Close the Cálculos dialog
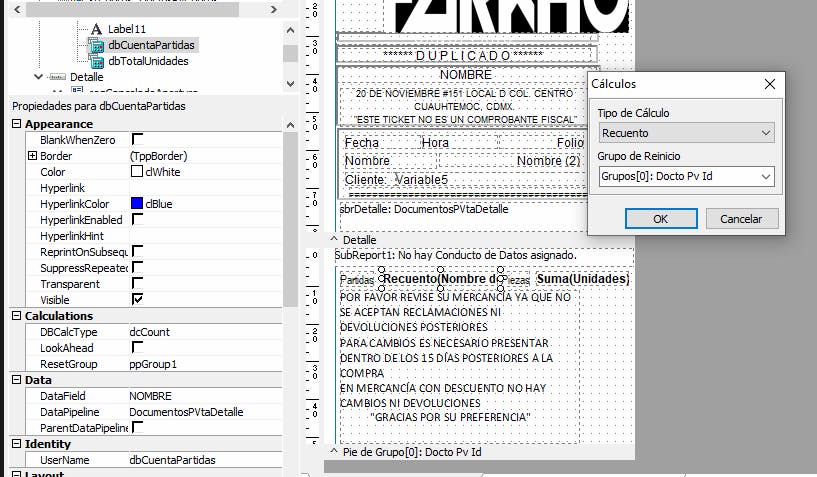Screen dimensions: 817x477 click(x=770, y=84)
